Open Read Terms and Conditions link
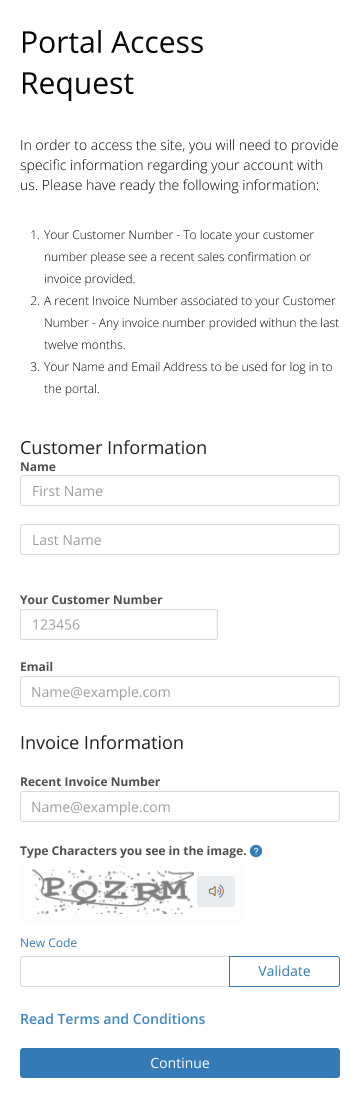Viewport: 360px width, 1114px height. (112, 1019)
